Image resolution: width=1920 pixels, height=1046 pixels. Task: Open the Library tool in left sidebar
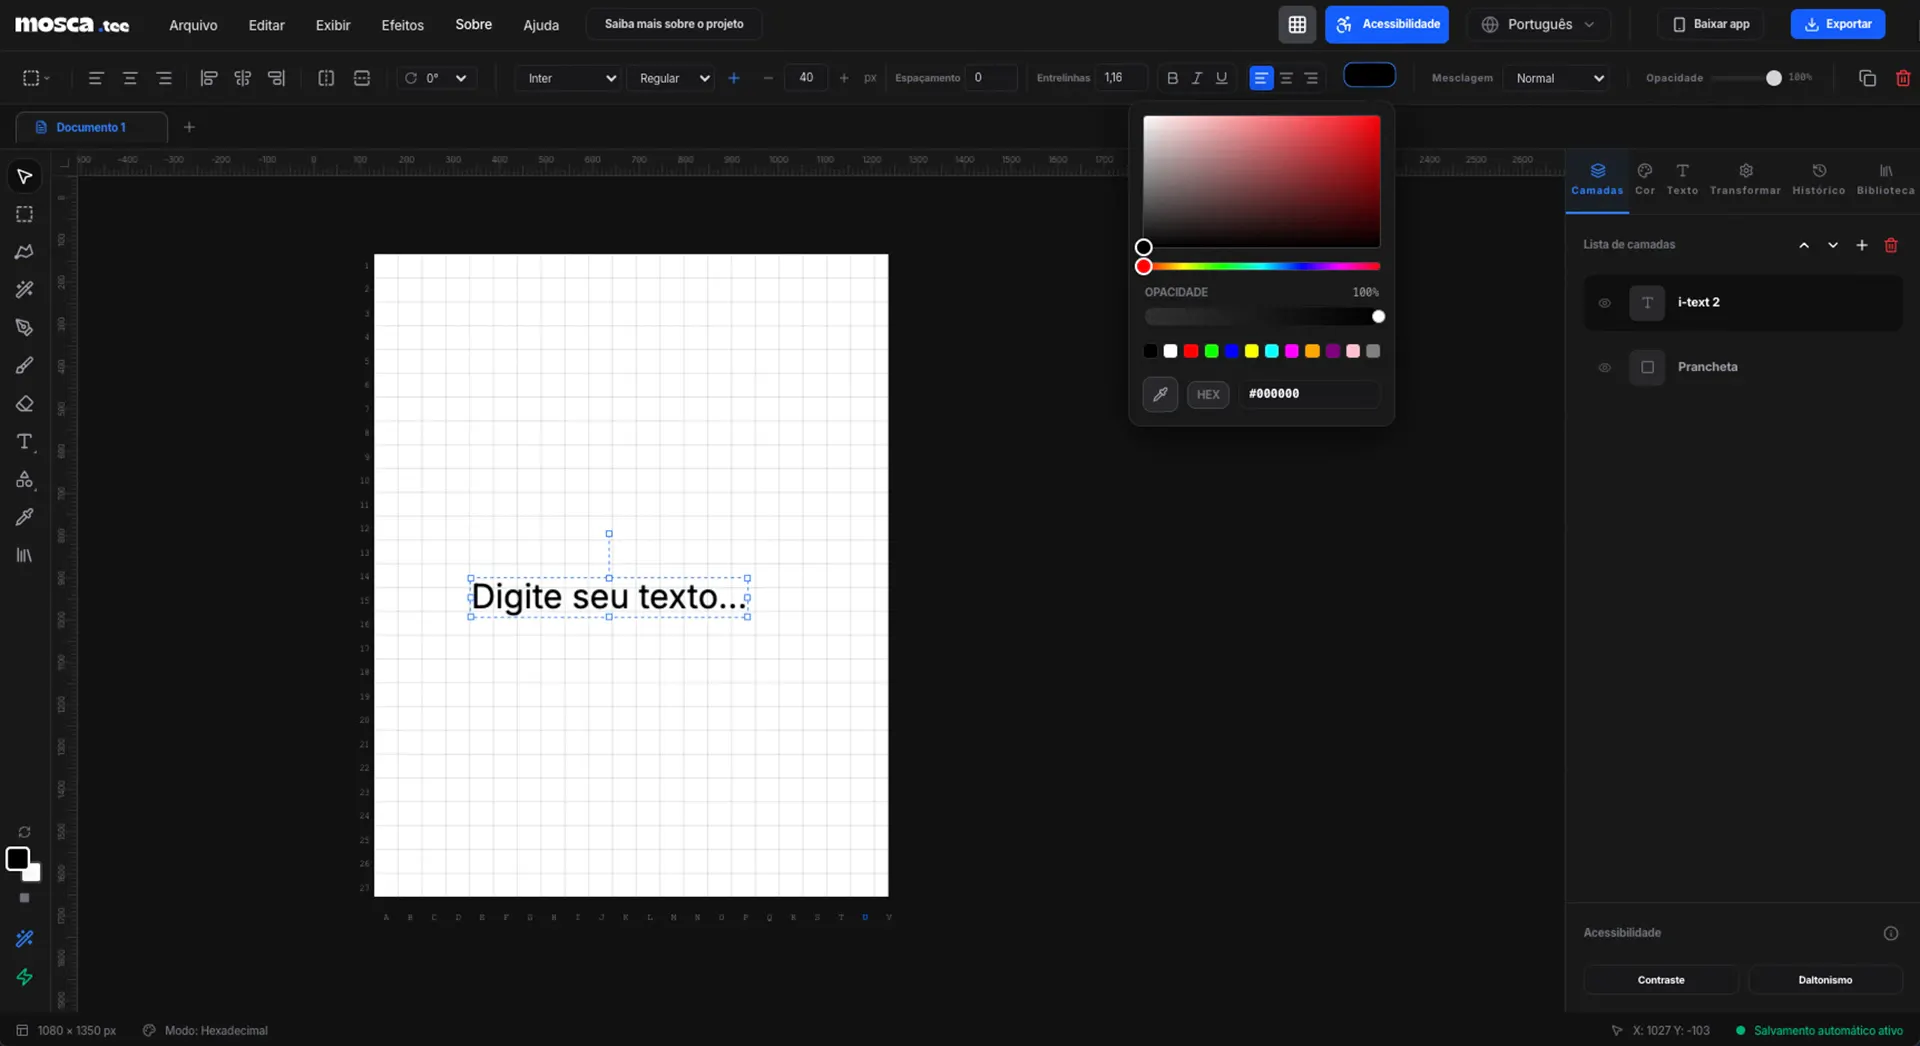24,555
